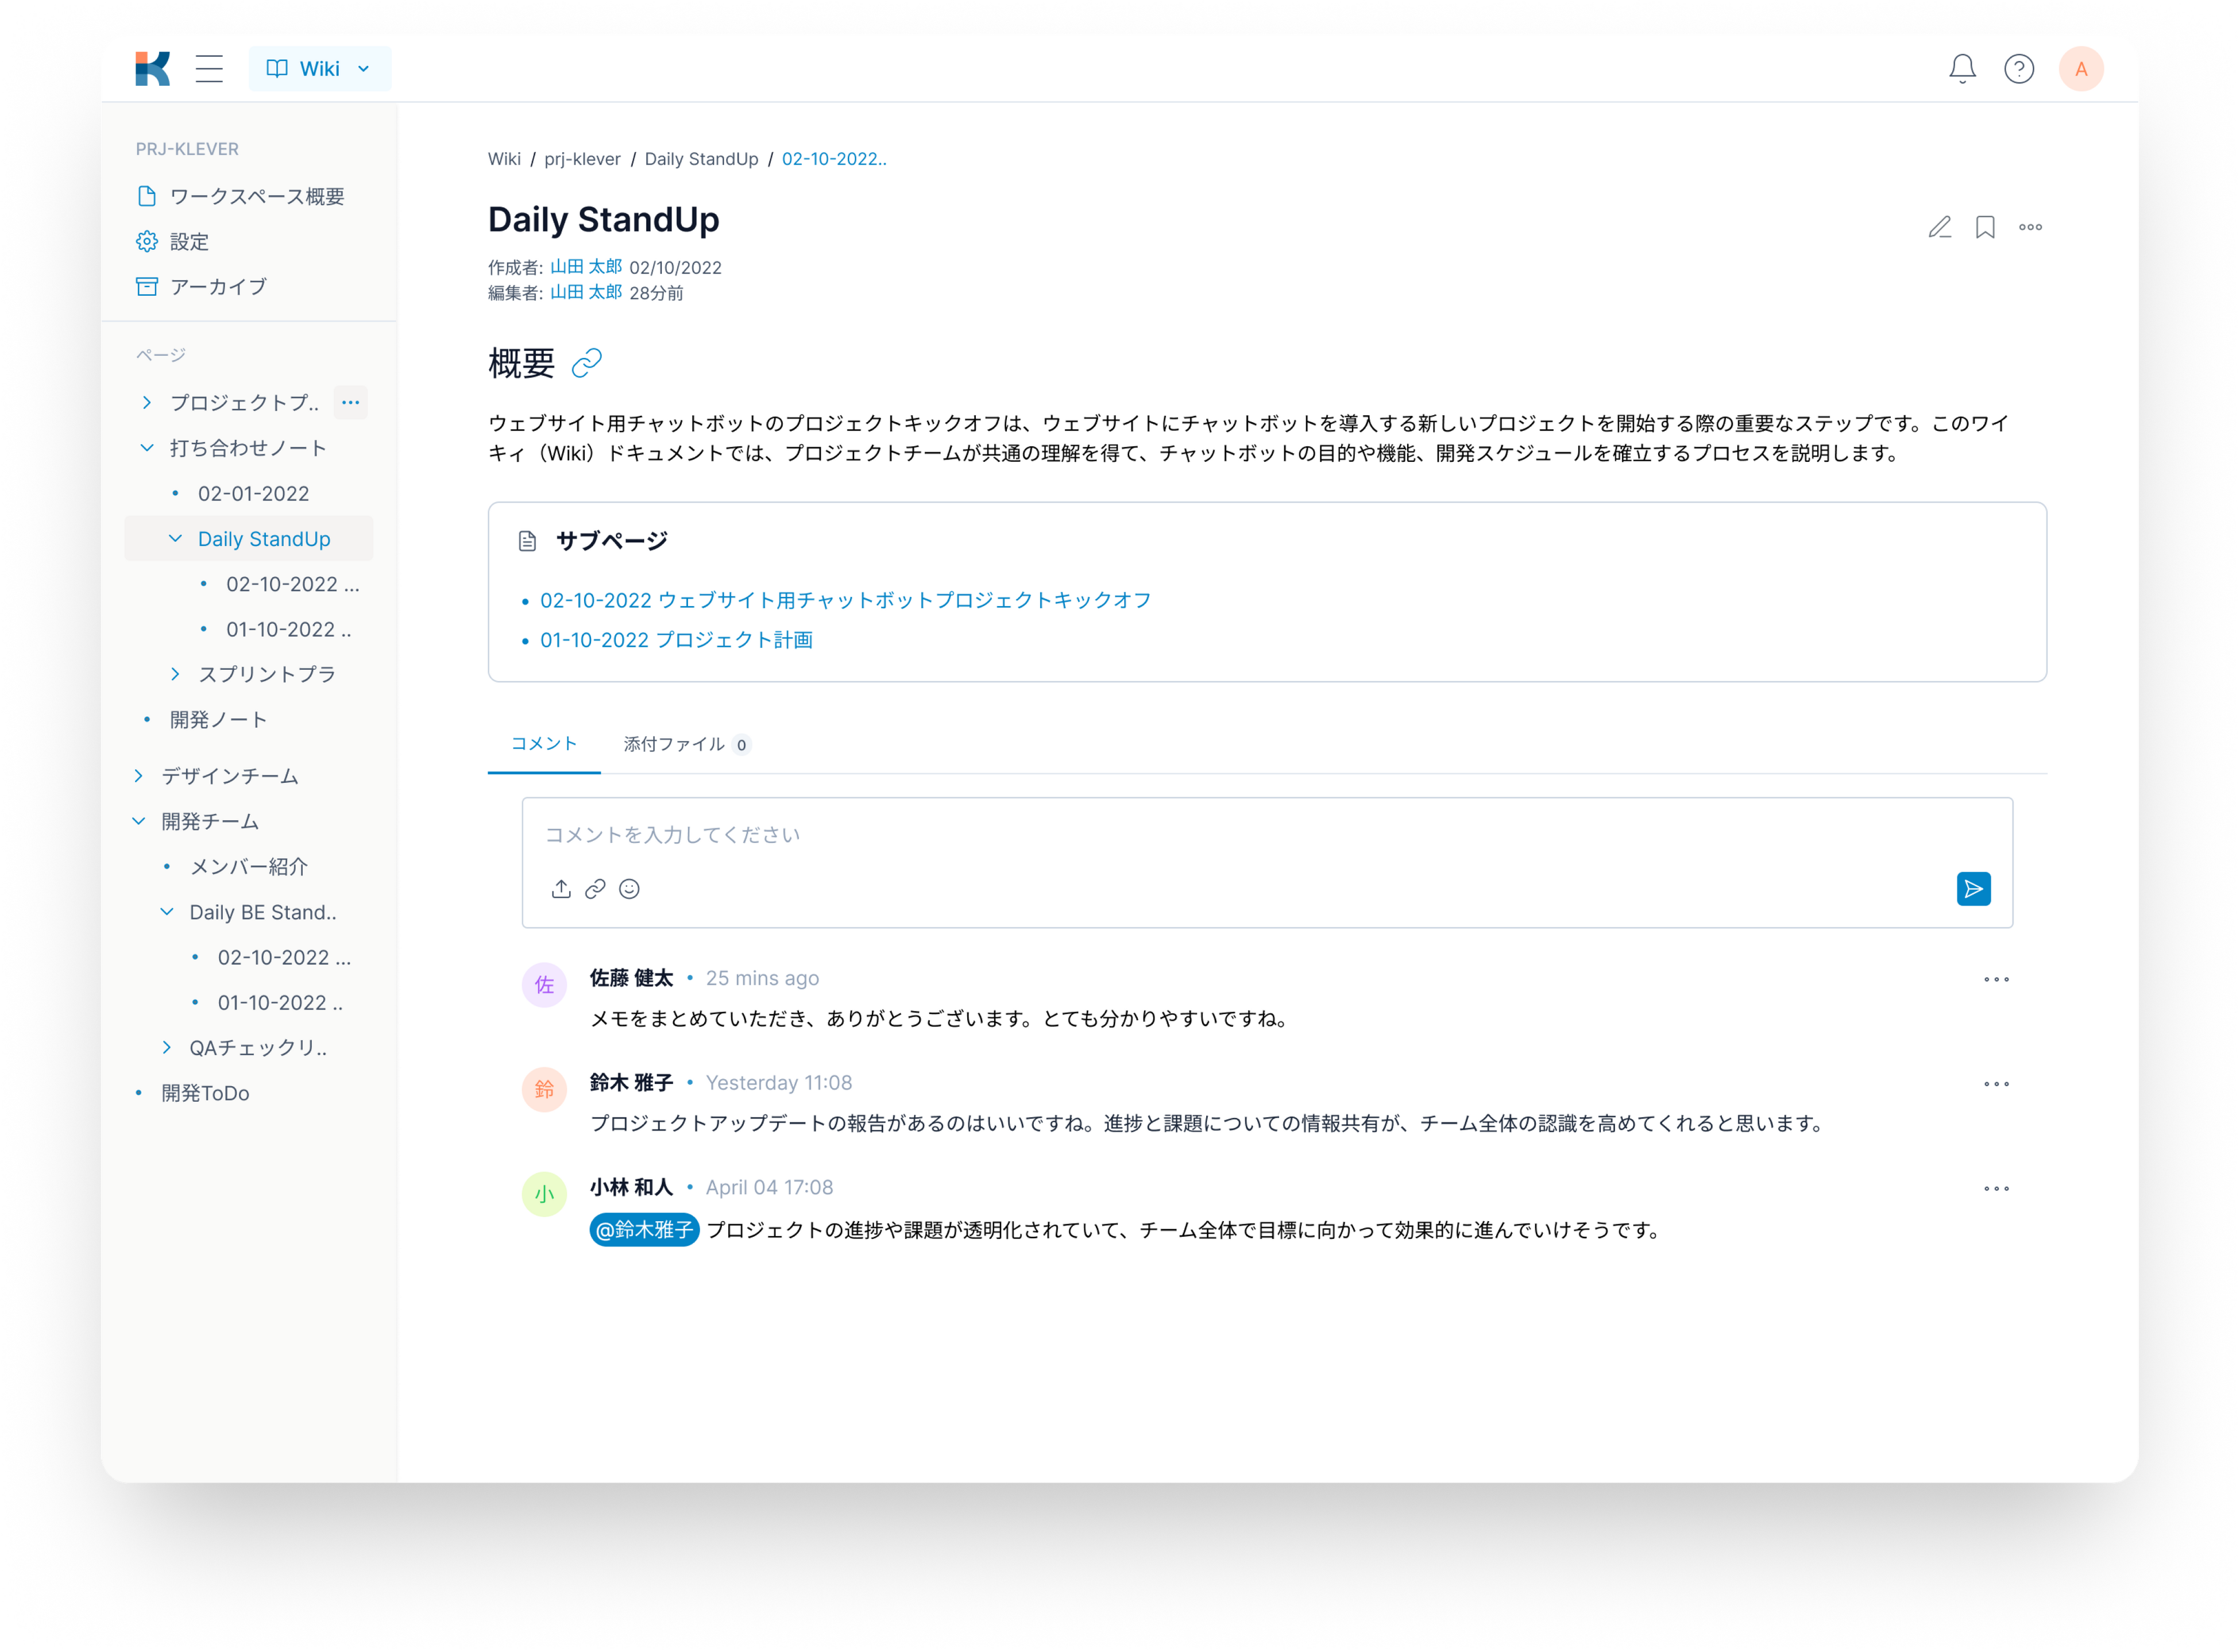The image size is (2240, 1652).
Task: Open the 01-10-2022 プロジェクト計画 subpage link
Action: click(676, 640)
